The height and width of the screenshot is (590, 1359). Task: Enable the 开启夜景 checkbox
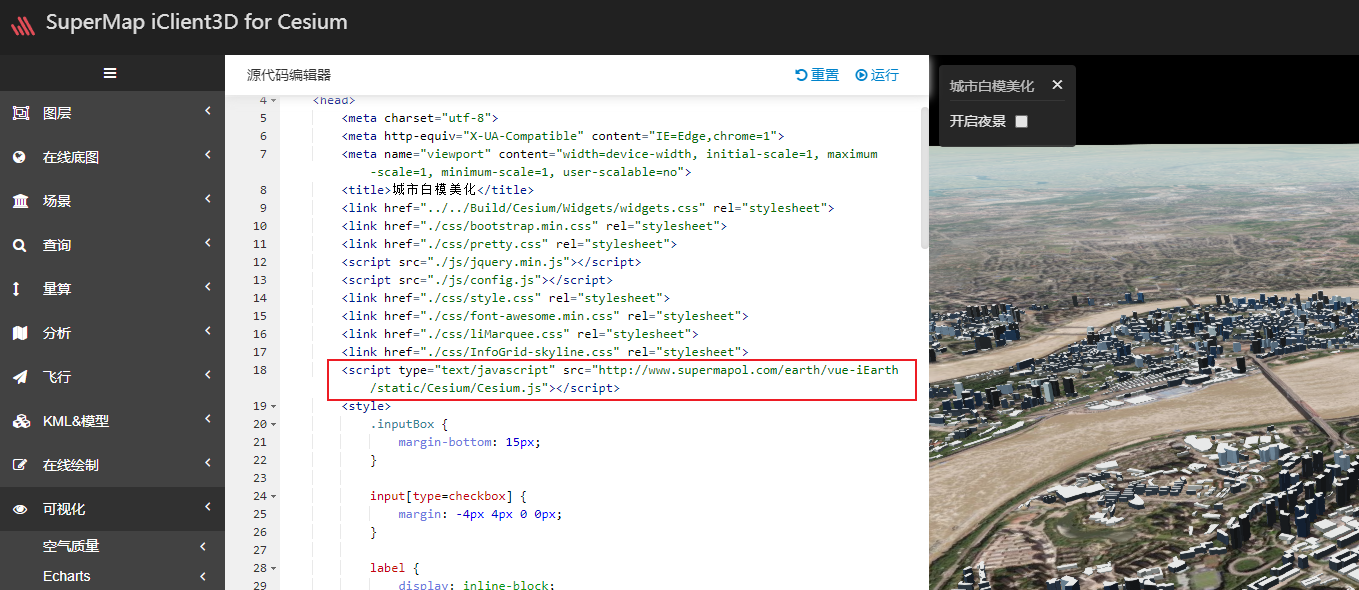tap(1021, 122)
